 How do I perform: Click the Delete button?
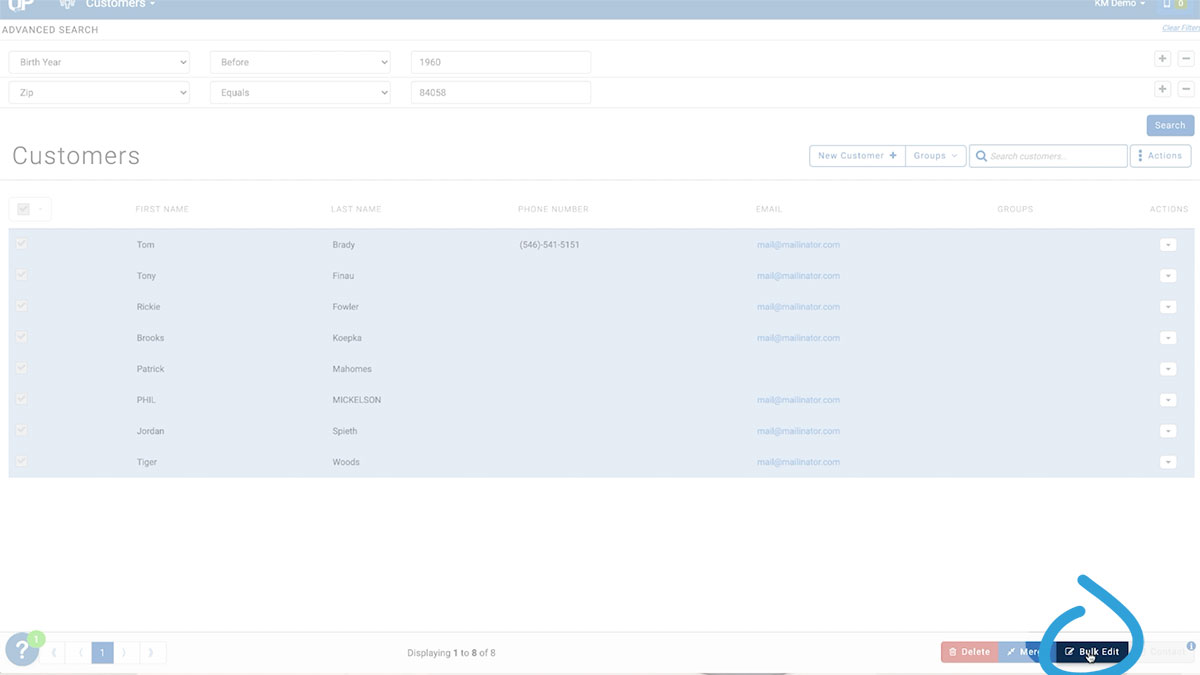[969, 652]
